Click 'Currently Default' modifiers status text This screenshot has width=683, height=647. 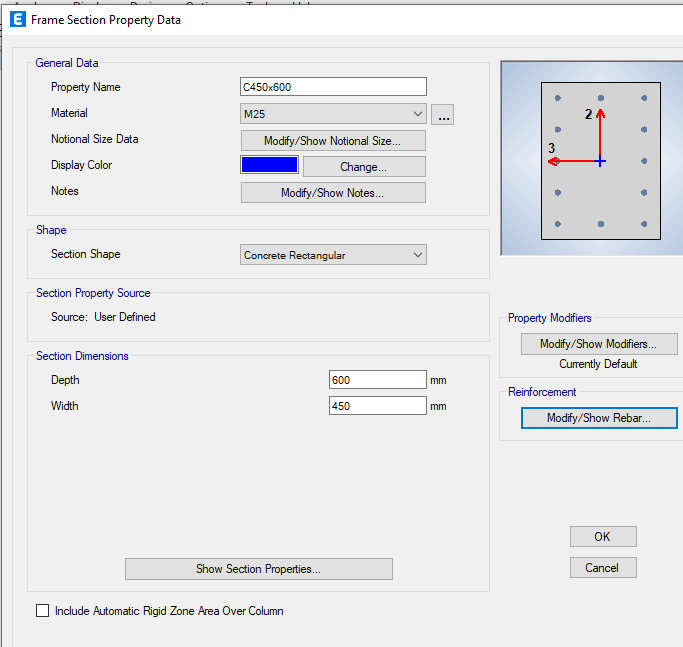coord(598,364)
